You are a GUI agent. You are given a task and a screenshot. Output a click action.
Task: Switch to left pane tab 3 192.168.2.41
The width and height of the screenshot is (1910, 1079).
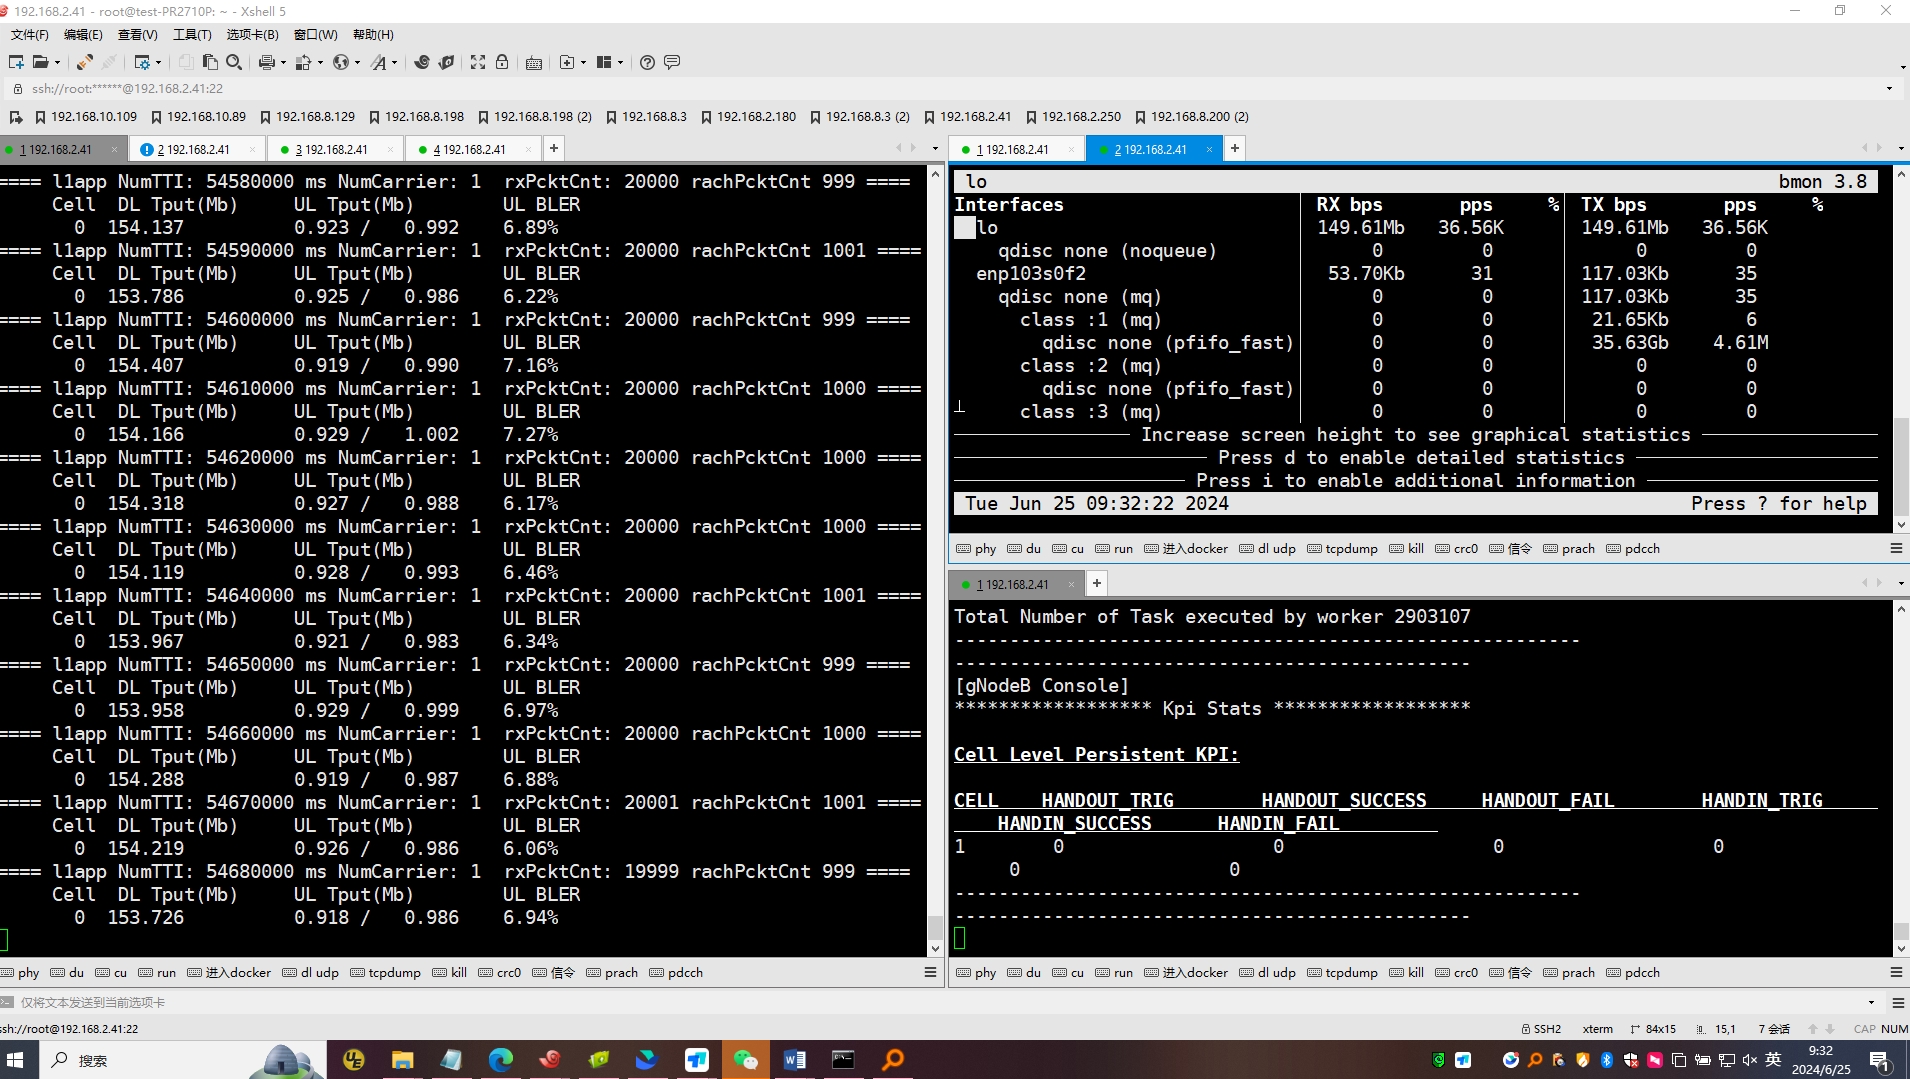(333, 149)
